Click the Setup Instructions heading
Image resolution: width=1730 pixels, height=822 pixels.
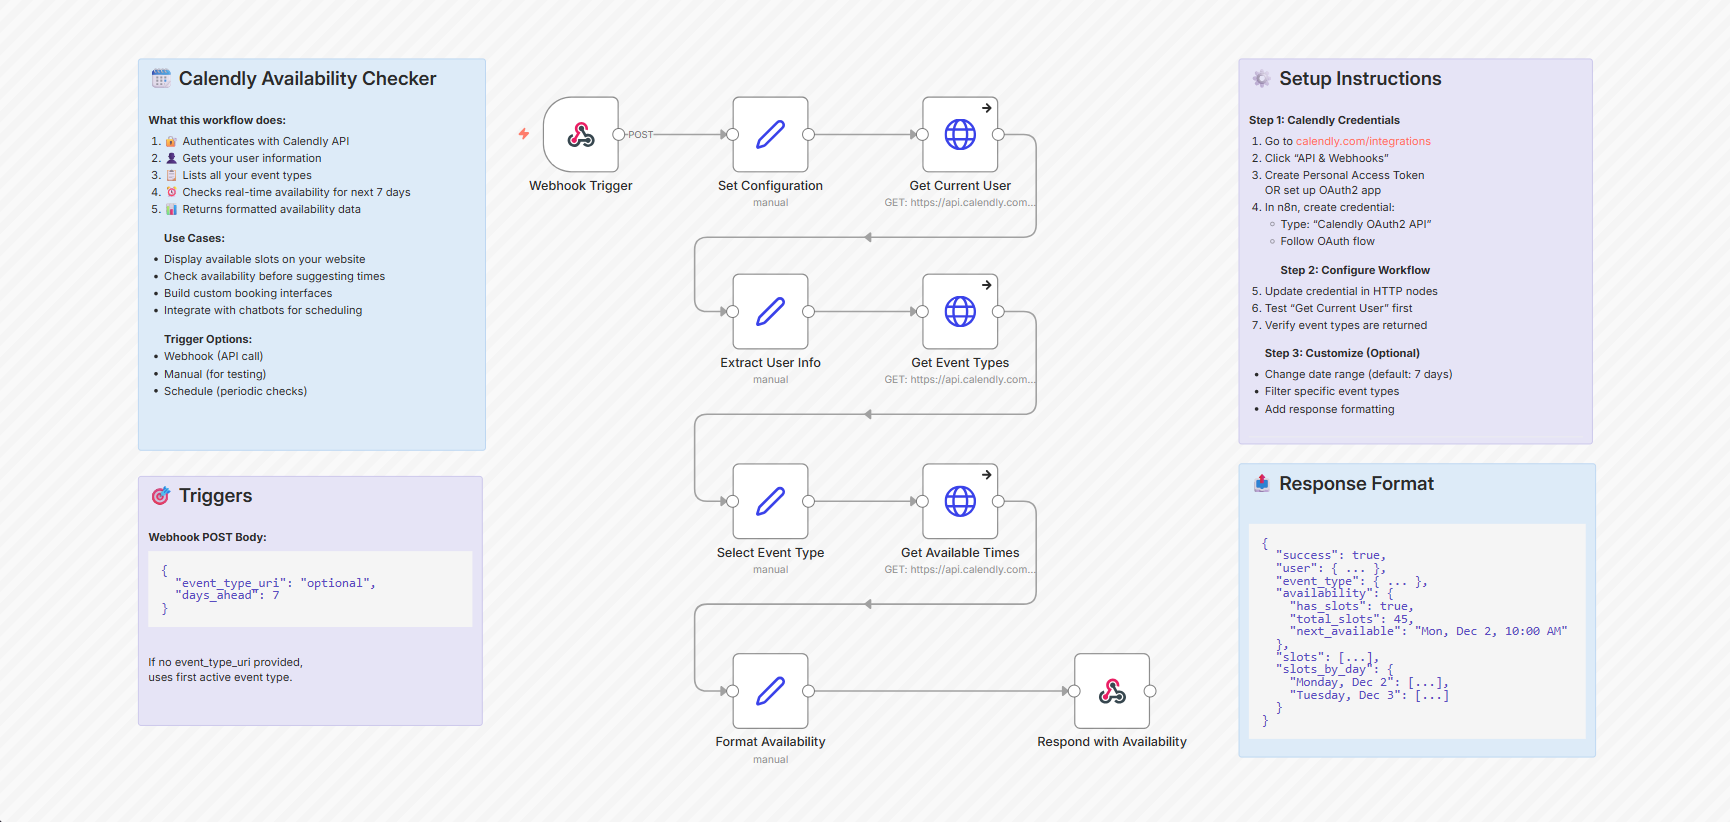coord(1360,78)
